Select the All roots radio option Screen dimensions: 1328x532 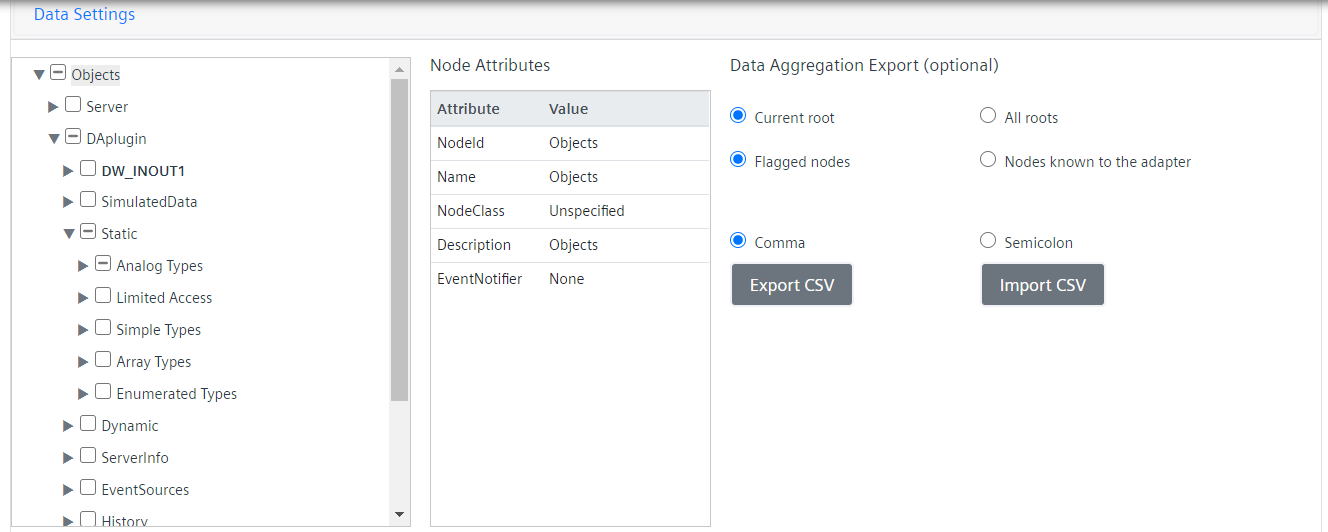click(x=988, y=117)
